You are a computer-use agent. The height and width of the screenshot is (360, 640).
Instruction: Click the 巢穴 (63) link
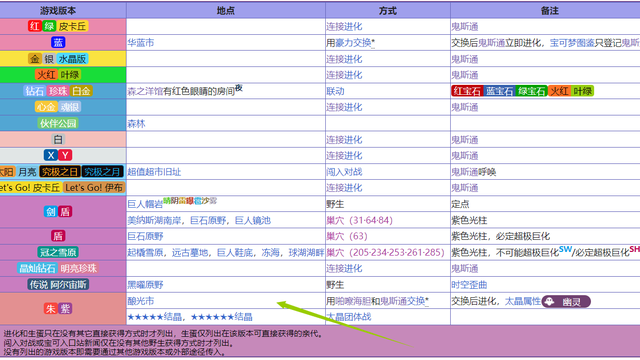pos(347,236)
